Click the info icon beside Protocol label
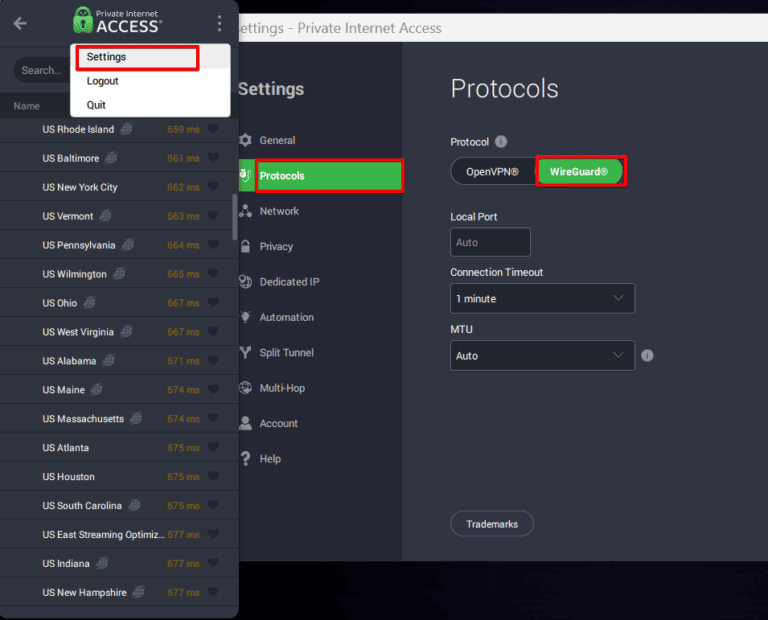The height and width of the screenshot is (620, 768). coord(501,142)
